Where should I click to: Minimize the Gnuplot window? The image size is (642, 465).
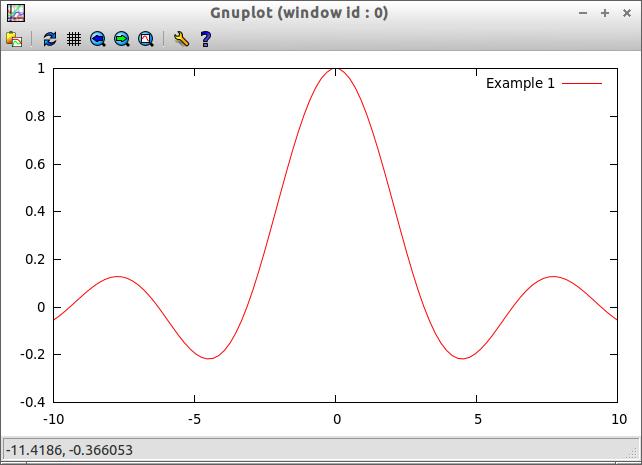click(584, 13)
